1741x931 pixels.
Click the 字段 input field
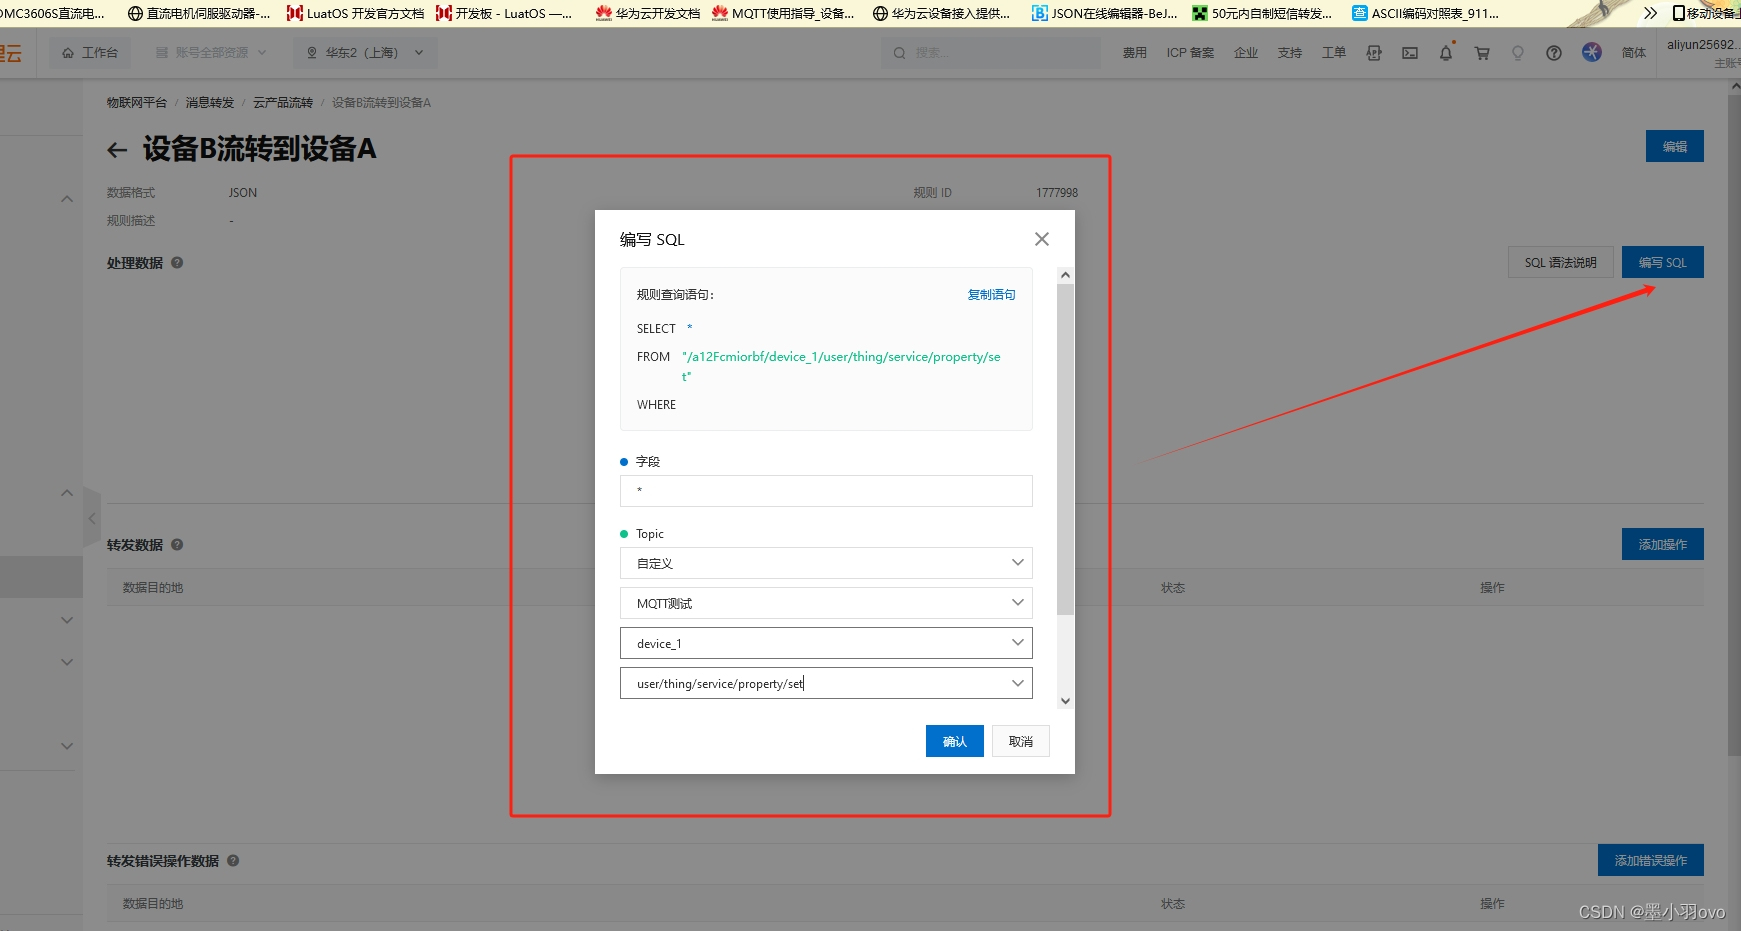tap(826, 491)
